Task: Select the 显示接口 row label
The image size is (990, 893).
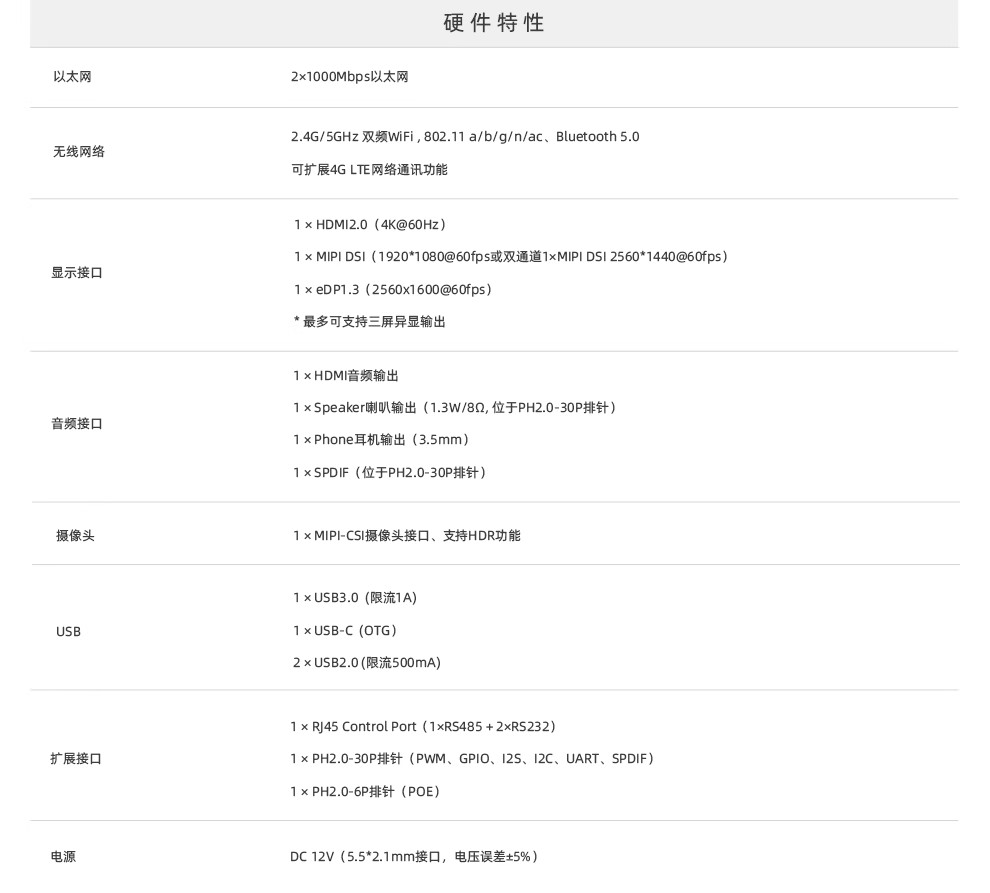Action: tap(77, 273)
